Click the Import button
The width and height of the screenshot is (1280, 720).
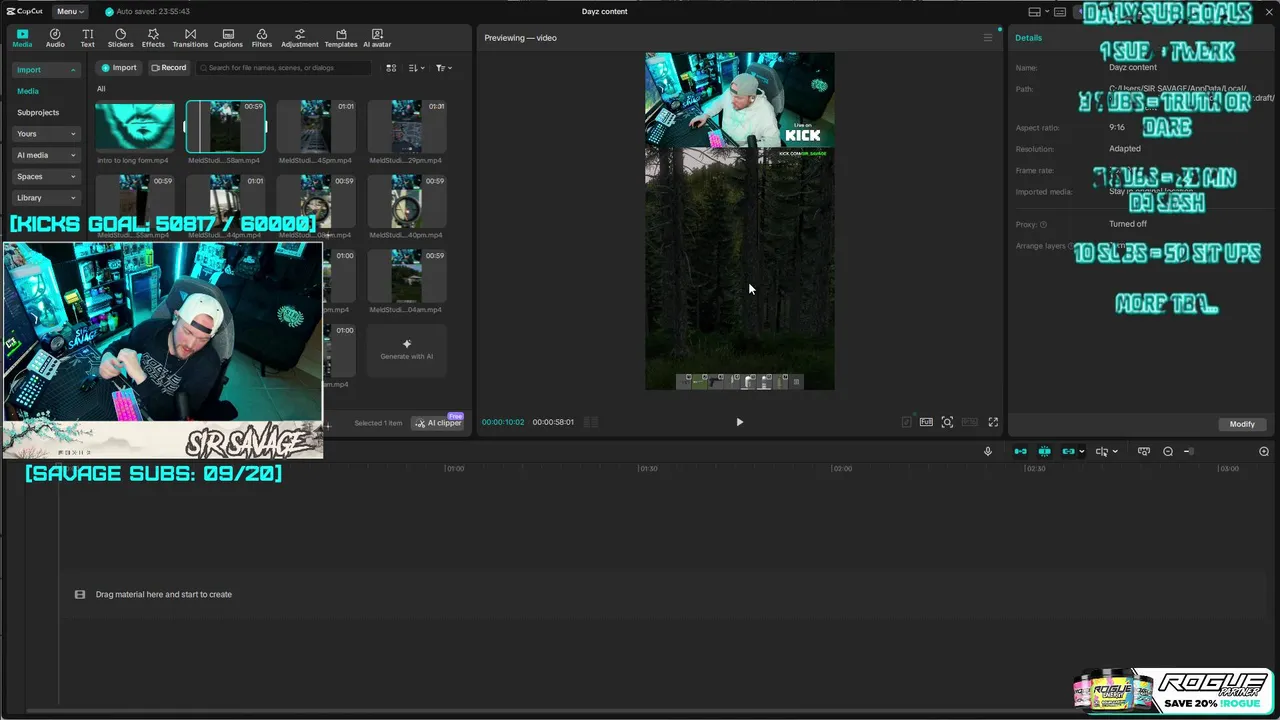click(118, 68)
